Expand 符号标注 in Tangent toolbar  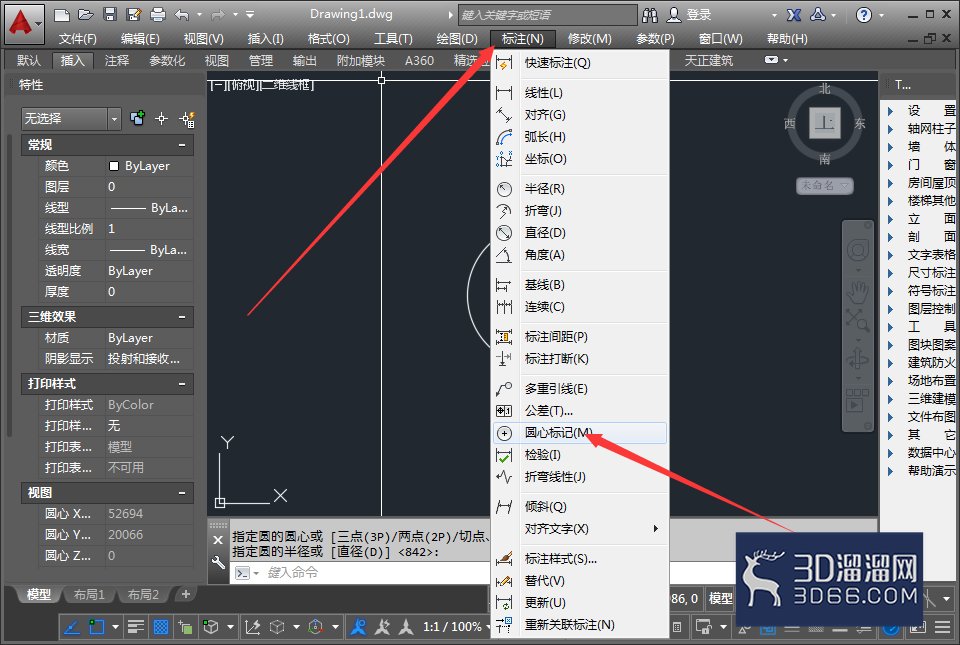point(891,291)
